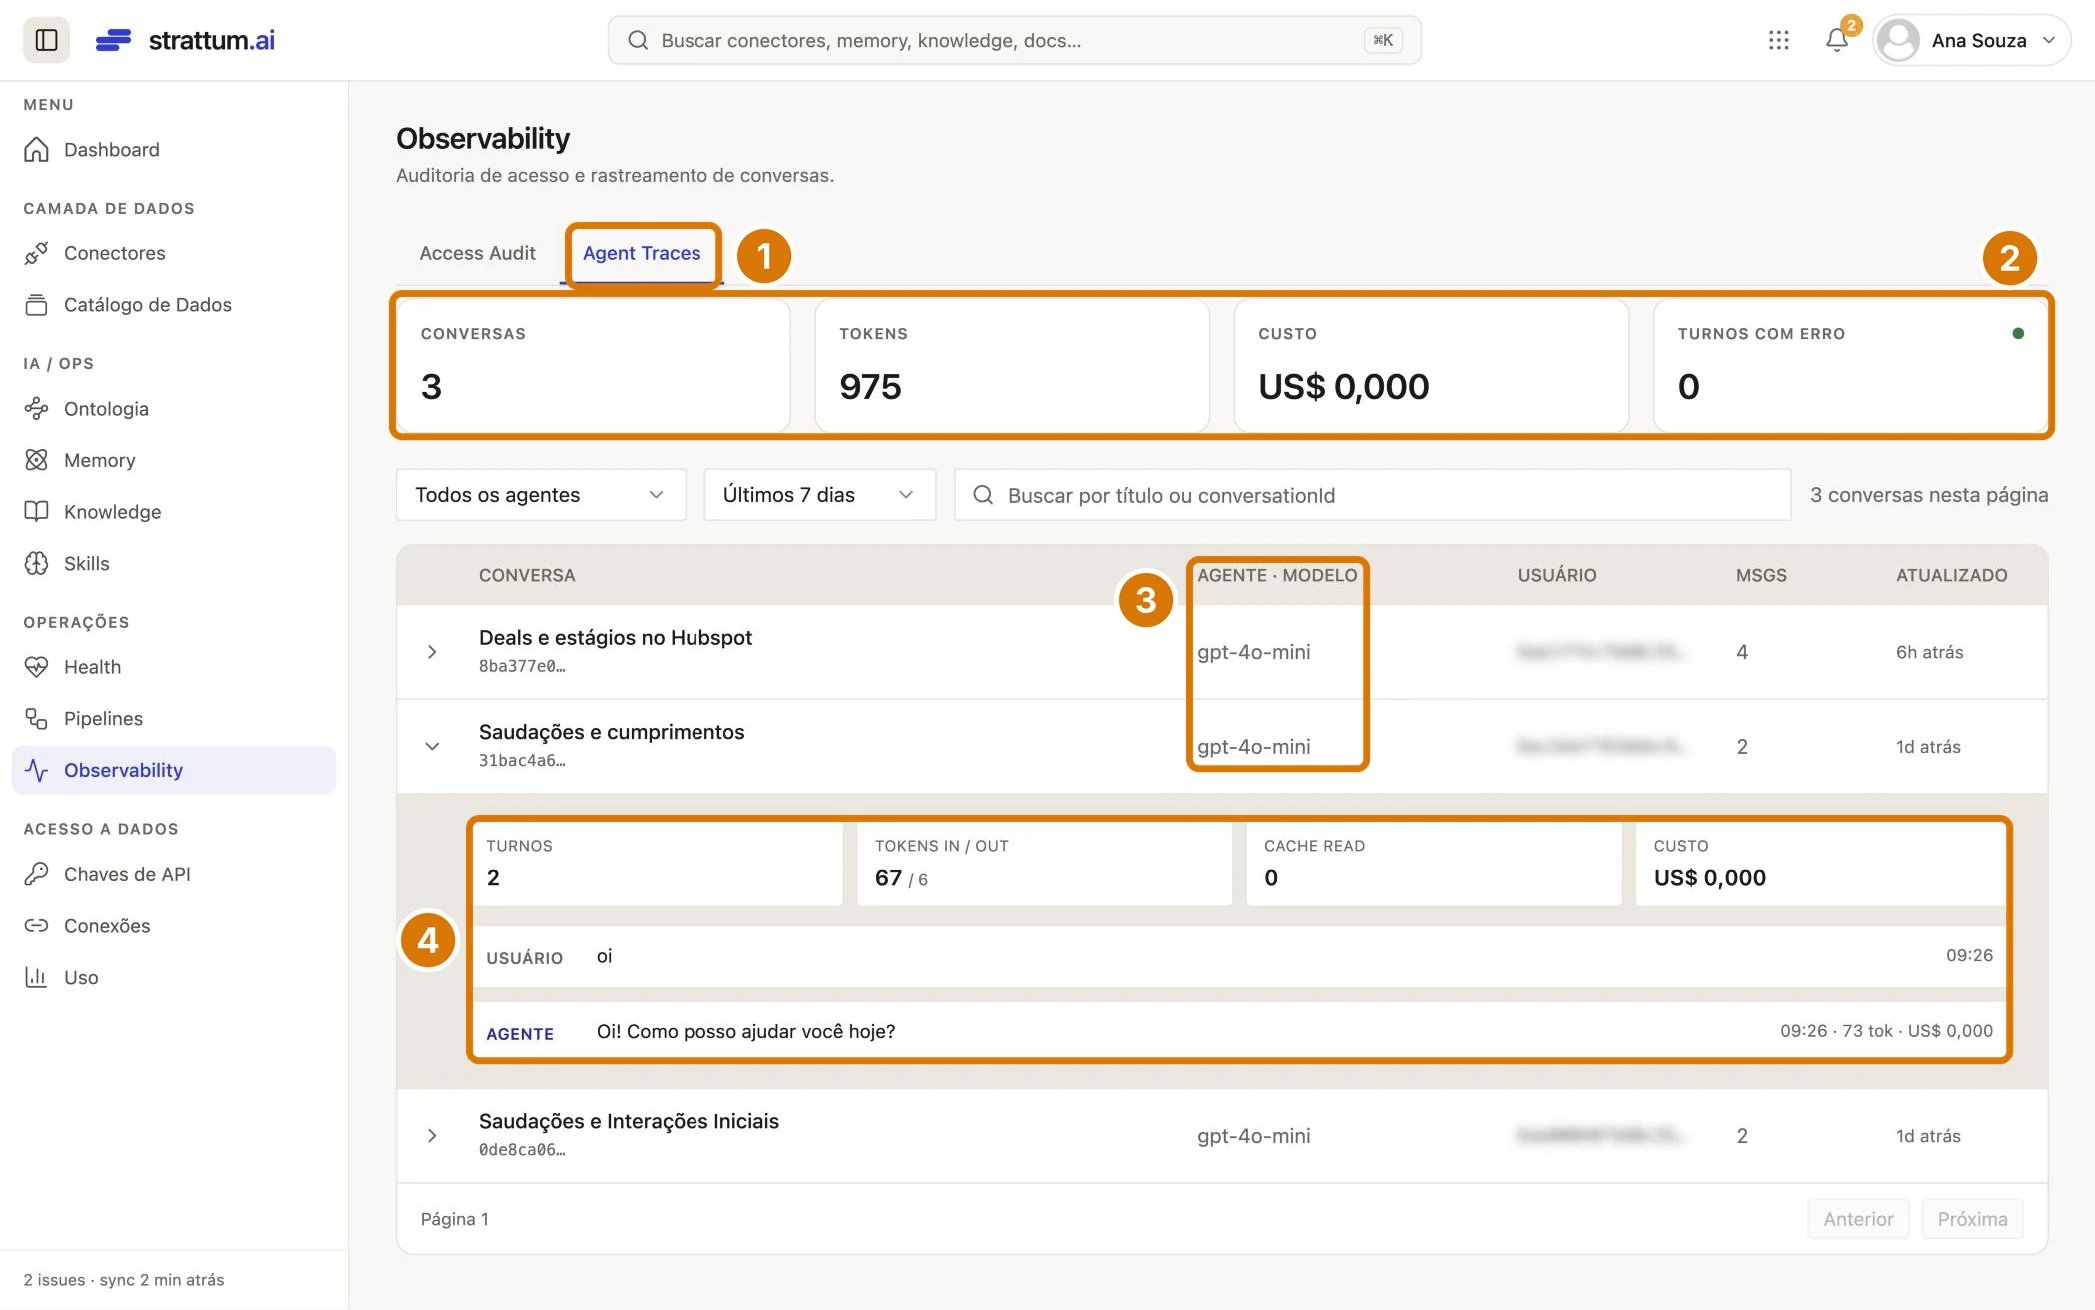Open the Últimos 7 dias dropdown

pyautogui.click(x=820, y=495)
